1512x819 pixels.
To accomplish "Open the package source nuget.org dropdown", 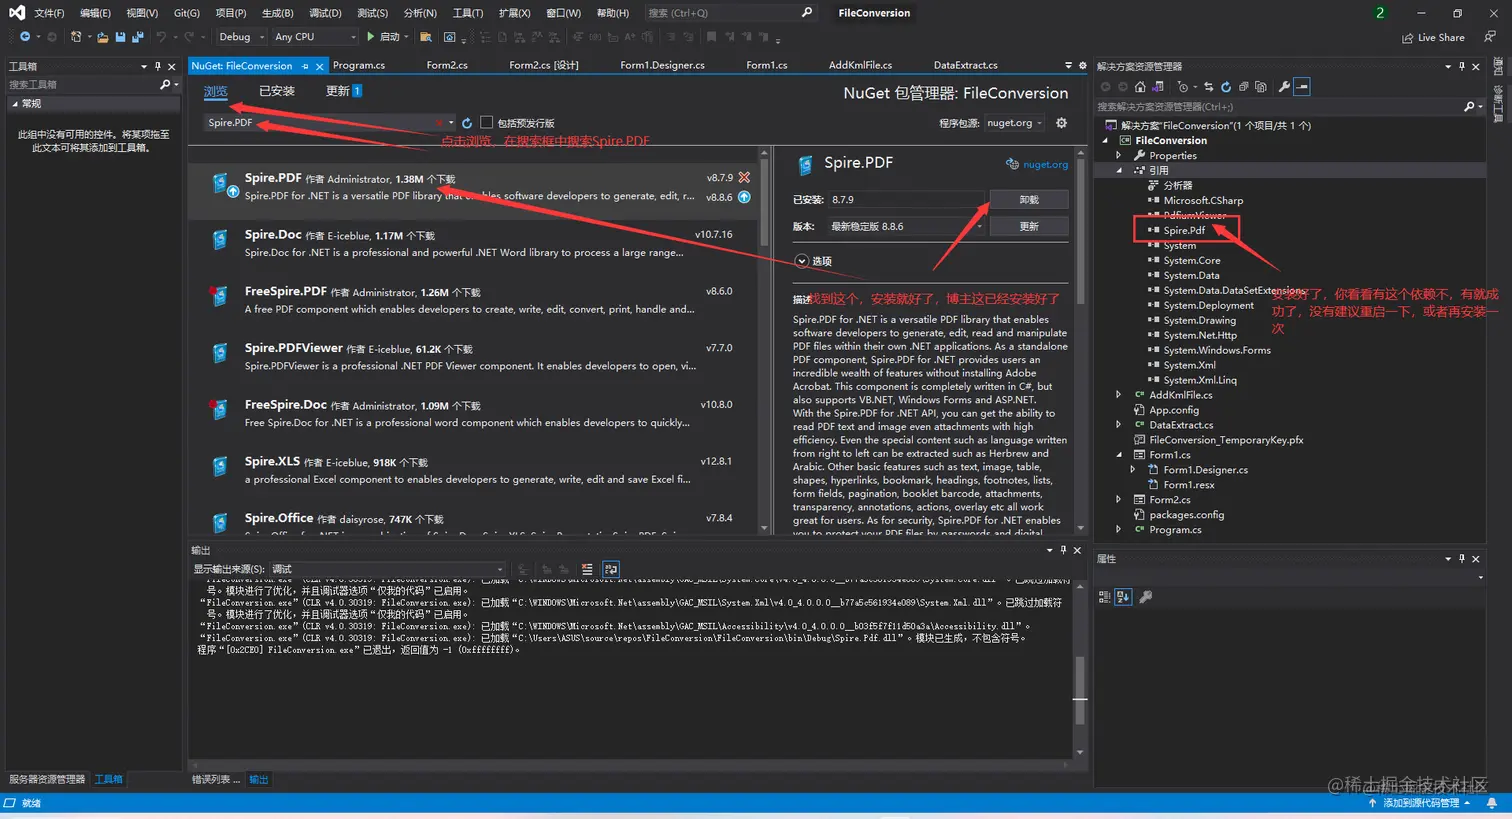I will click(1014, 123).
